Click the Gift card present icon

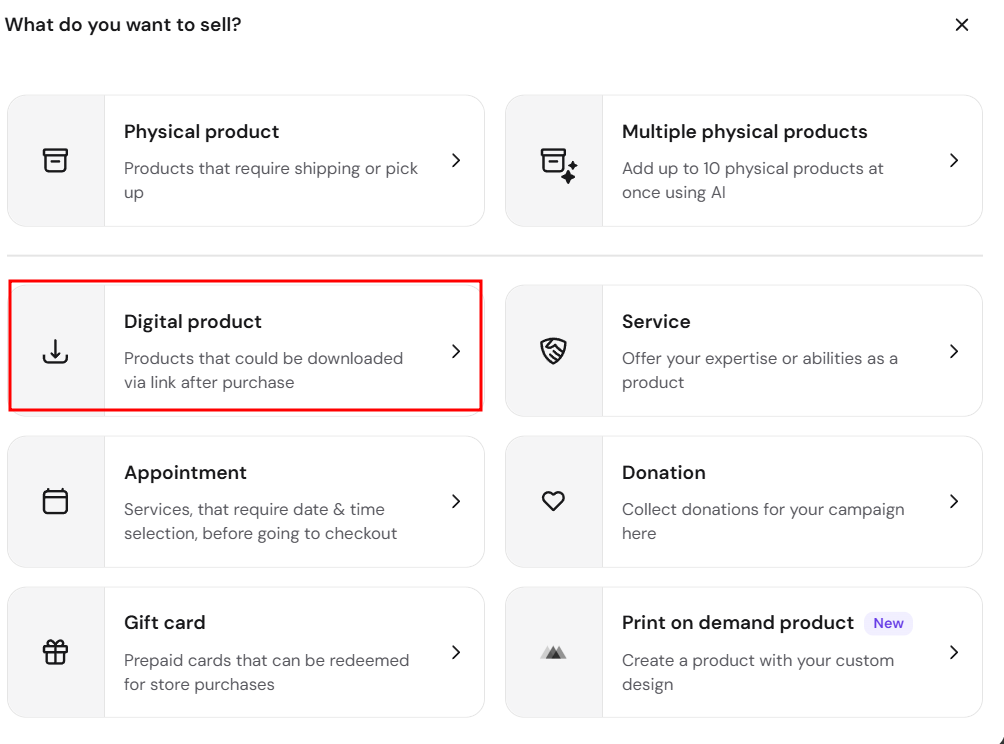(55, 652)
